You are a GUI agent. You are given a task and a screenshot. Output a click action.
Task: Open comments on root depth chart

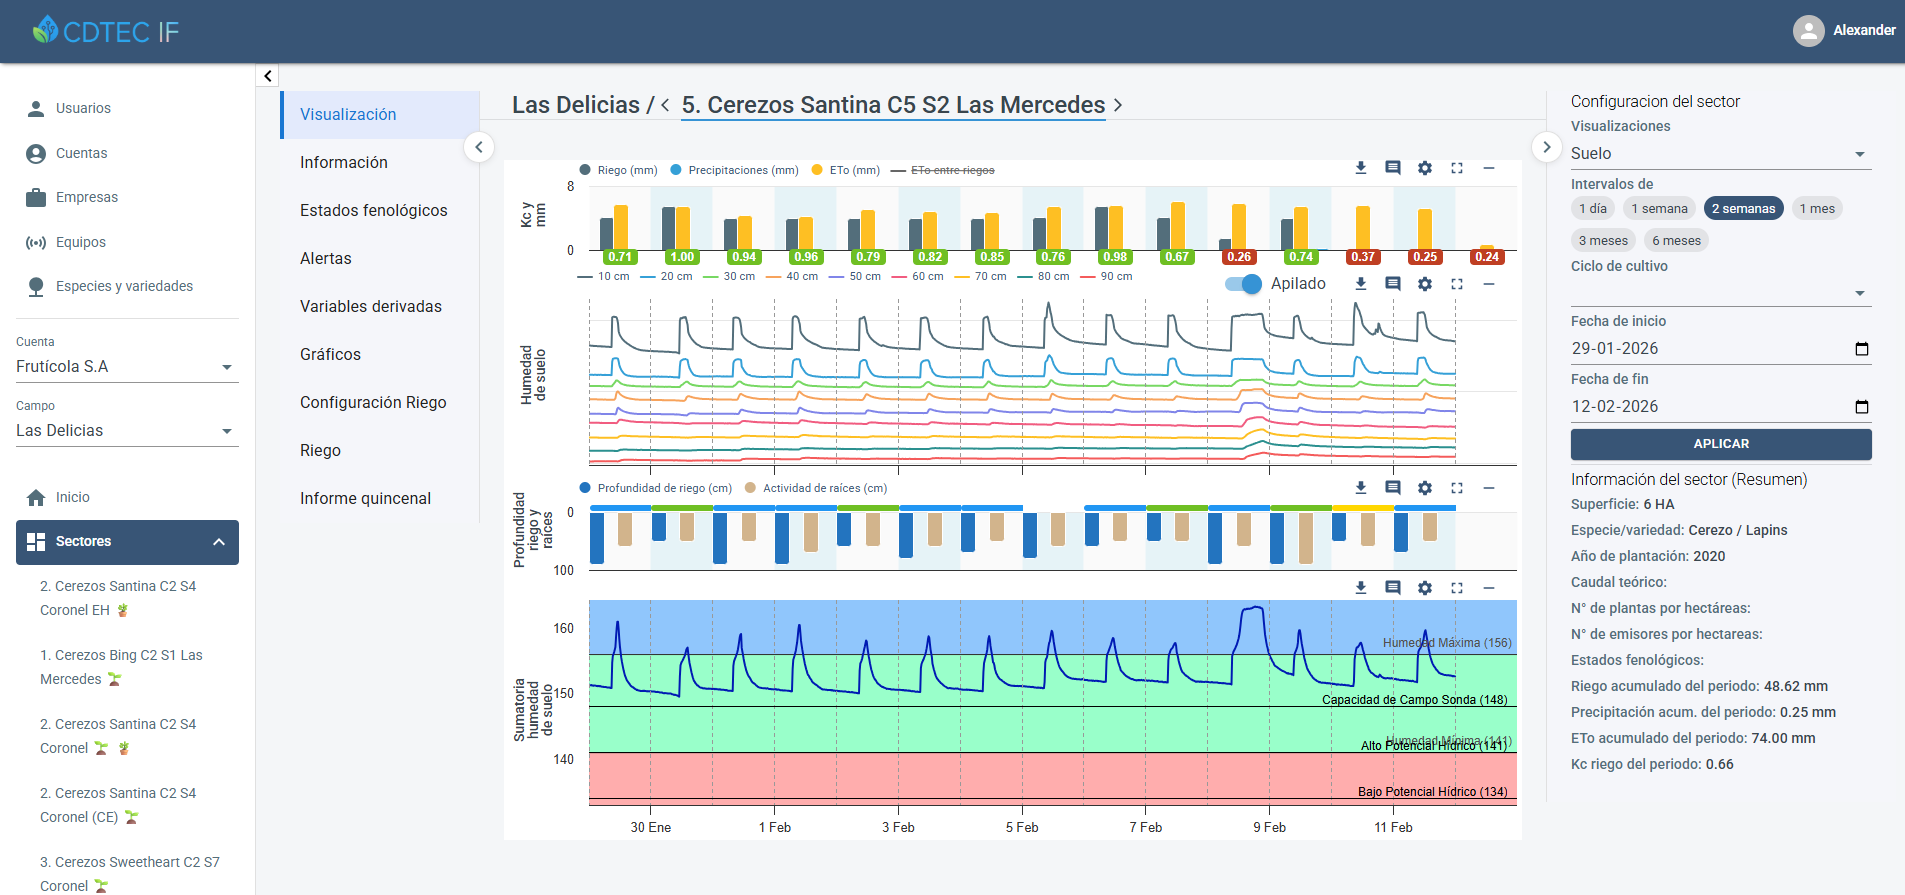1392,488
